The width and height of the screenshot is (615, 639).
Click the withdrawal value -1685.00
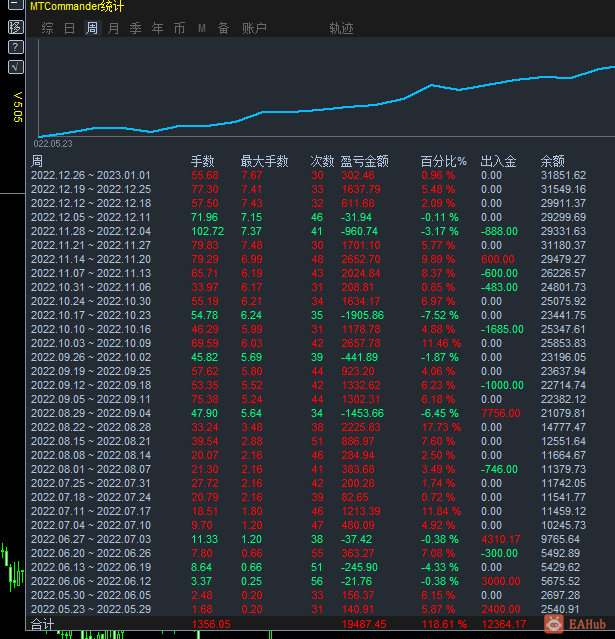point(502,329)
